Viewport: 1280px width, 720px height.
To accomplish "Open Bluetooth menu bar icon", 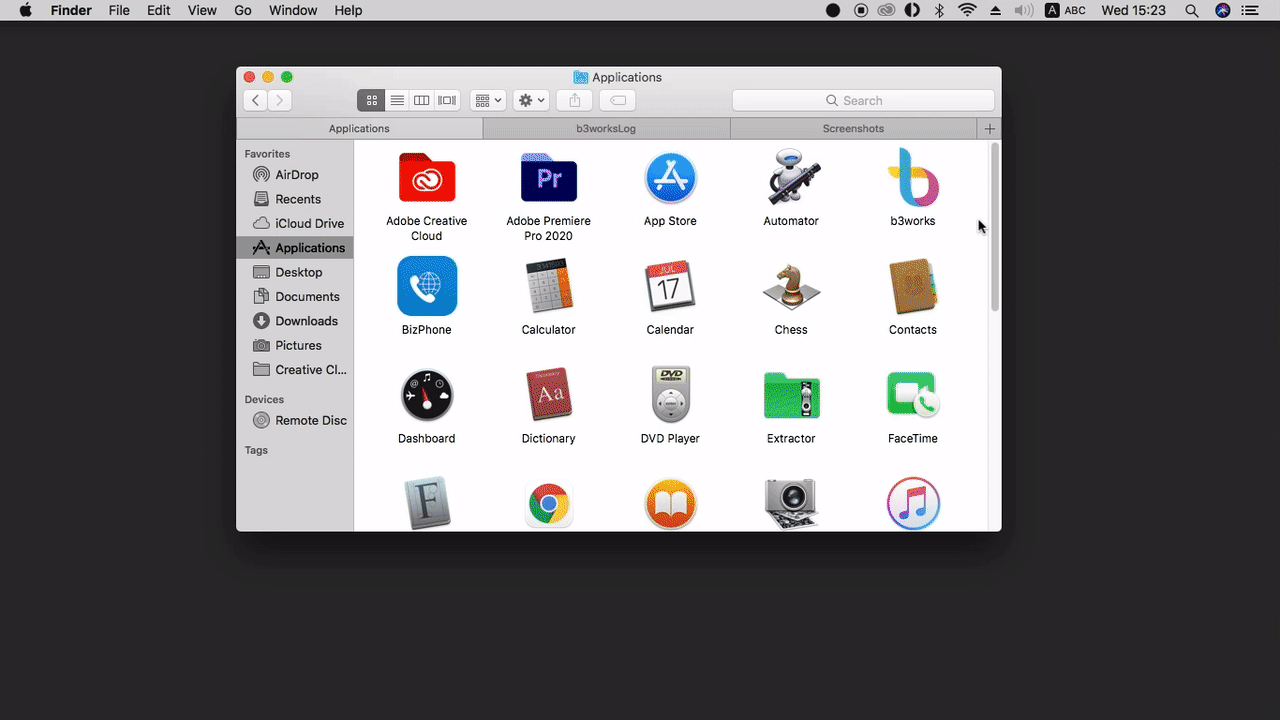I will (939, 10).
